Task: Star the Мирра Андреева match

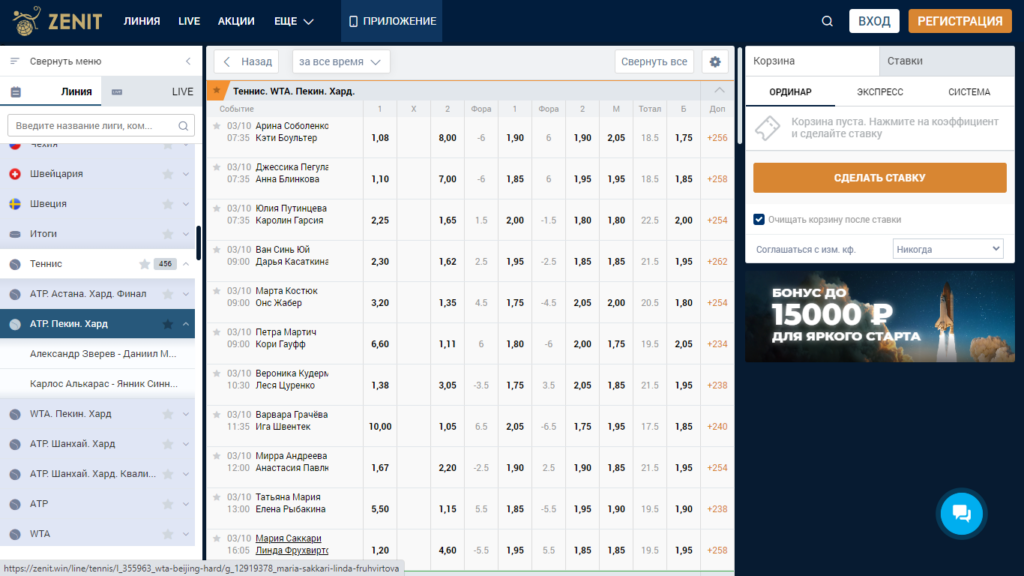Action: click(x=217, y=456)
